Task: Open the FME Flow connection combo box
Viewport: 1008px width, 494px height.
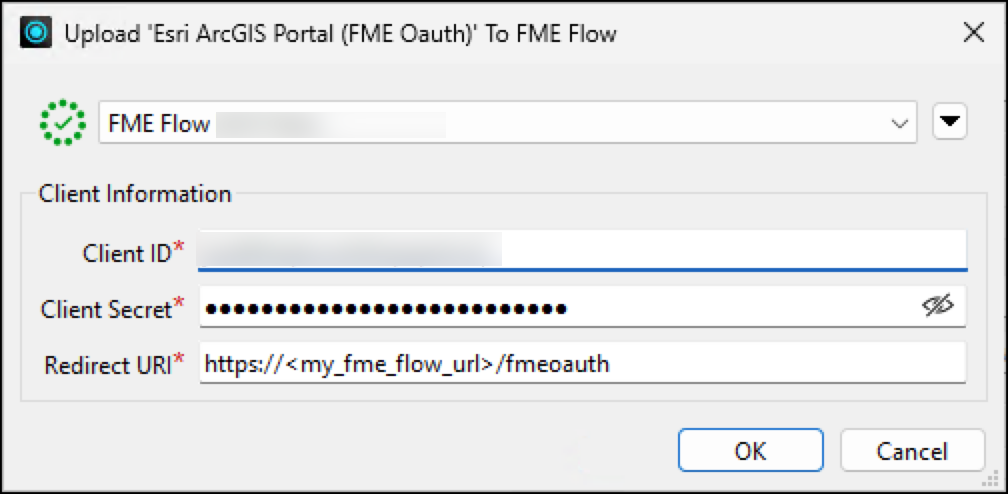Action: [x=507, y=123]
